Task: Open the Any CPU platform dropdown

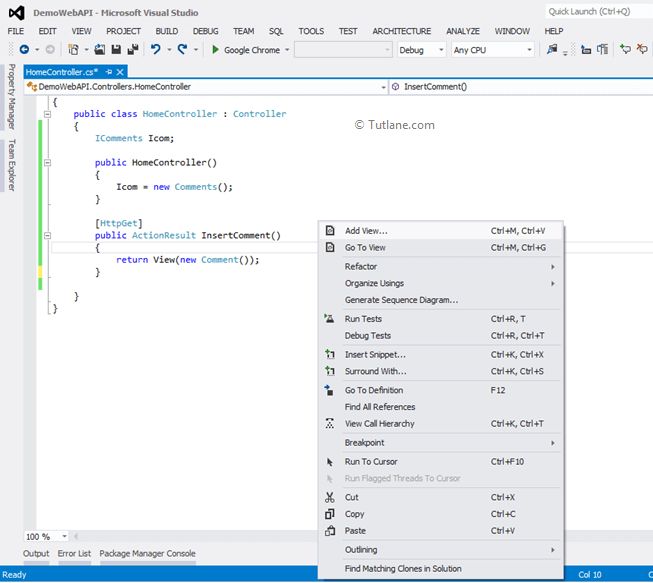Action: 493,50
